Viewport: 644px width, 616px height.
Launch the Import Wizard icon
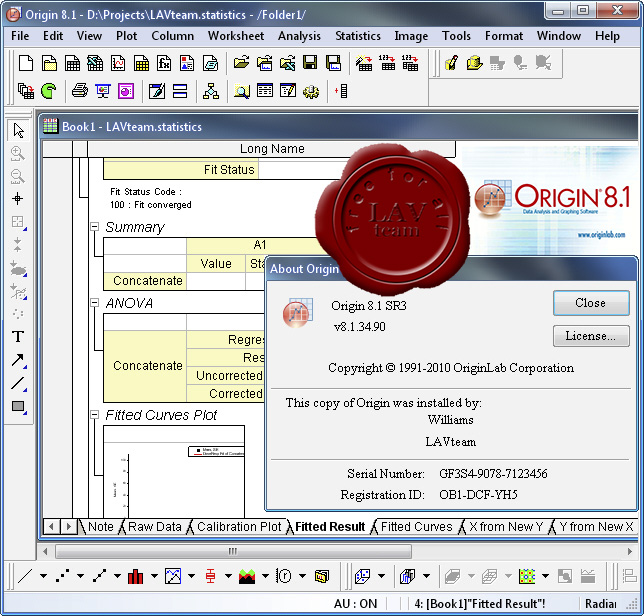click(x=364, y=63)
